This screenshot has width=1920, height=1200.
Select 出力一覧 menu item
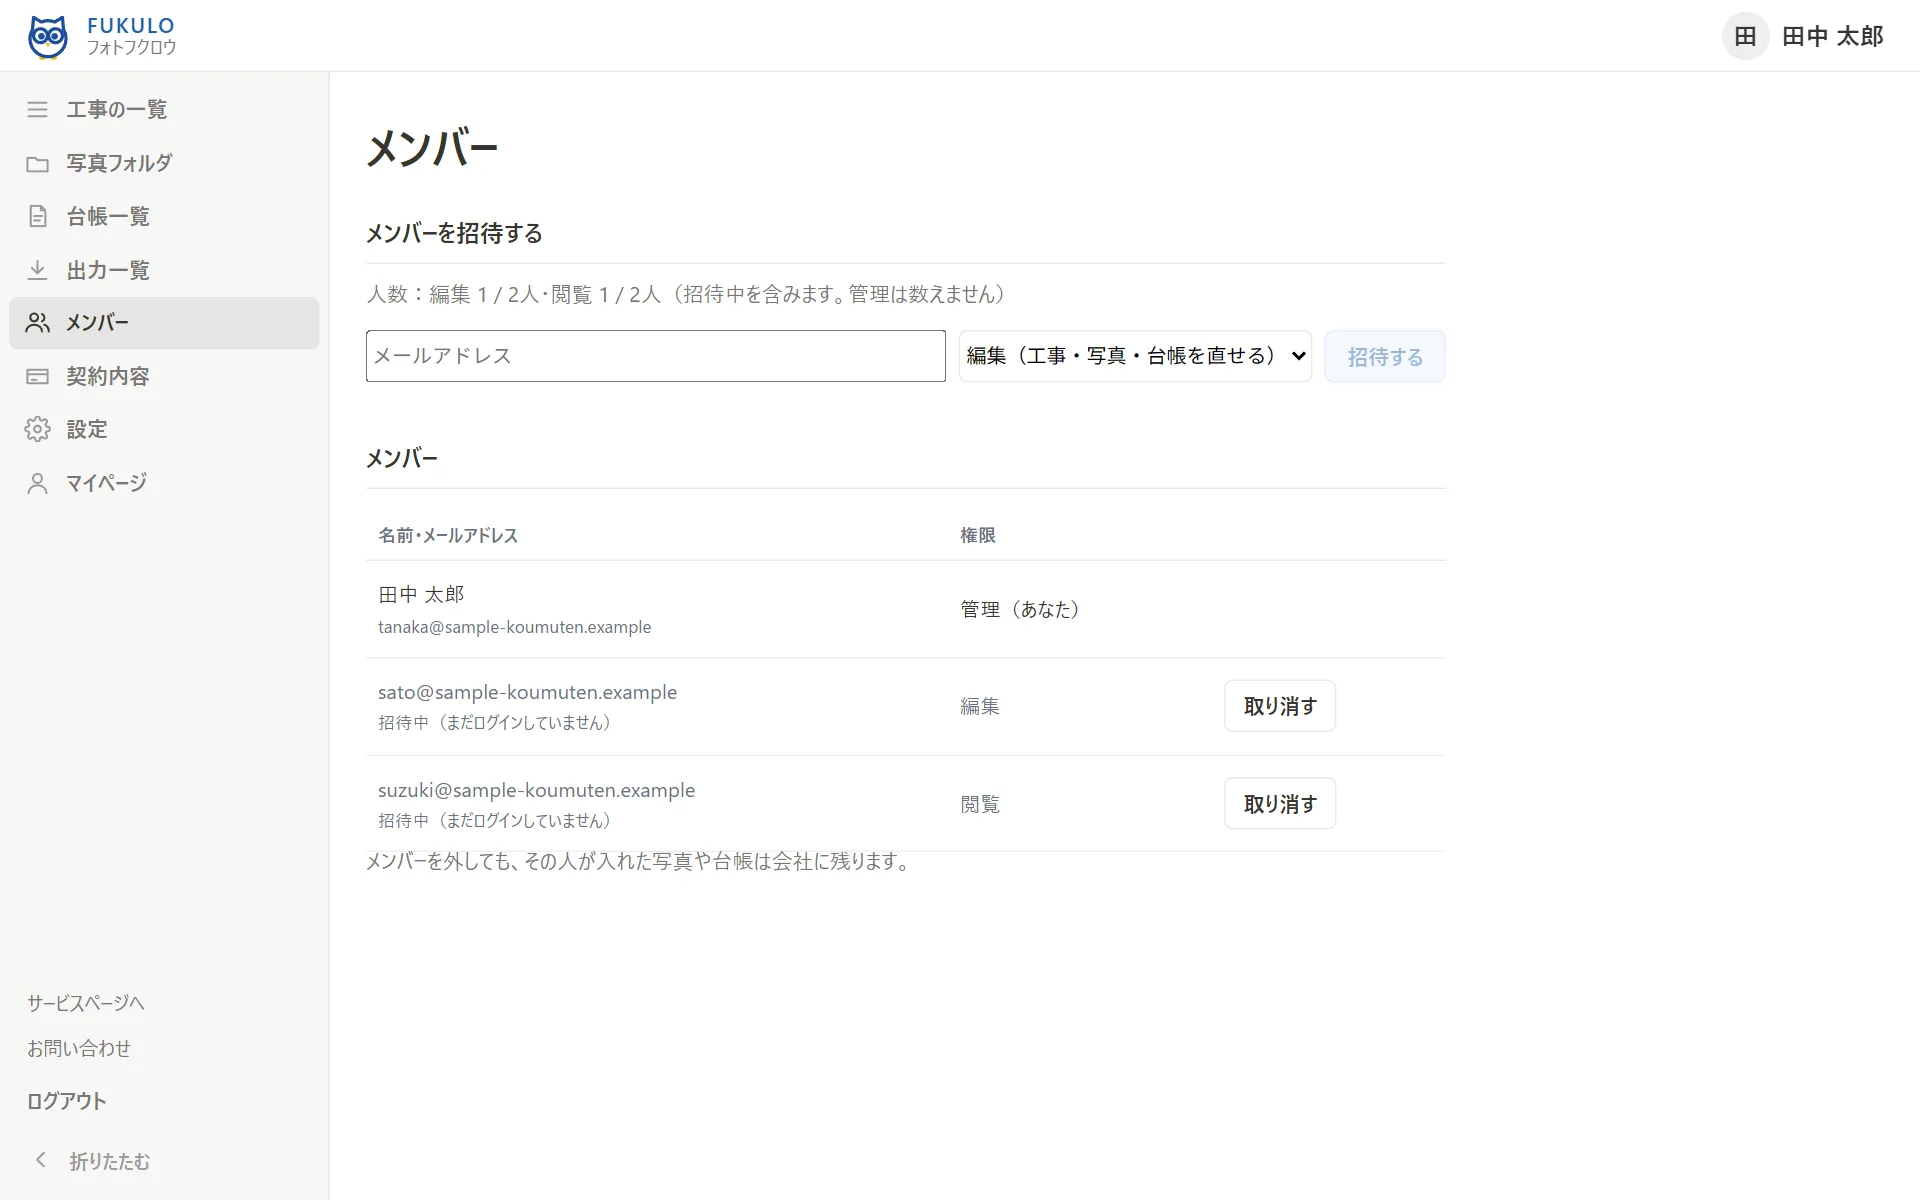coord(164,270)
